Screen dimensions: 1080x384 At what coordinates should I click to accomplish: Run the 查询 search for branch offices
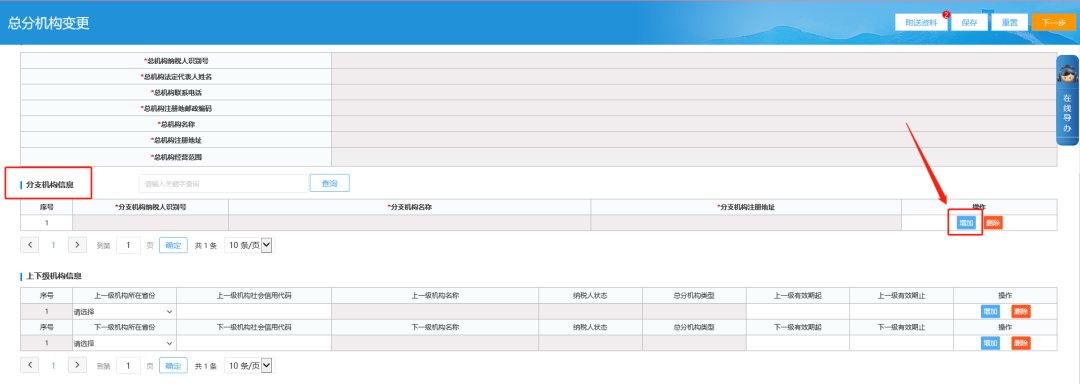click(329, 183)
